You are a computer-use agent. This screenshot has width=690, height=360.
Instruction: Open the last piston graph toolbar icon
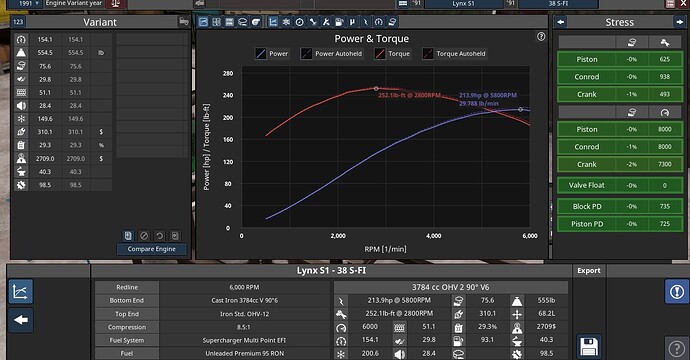pos(392,22)
